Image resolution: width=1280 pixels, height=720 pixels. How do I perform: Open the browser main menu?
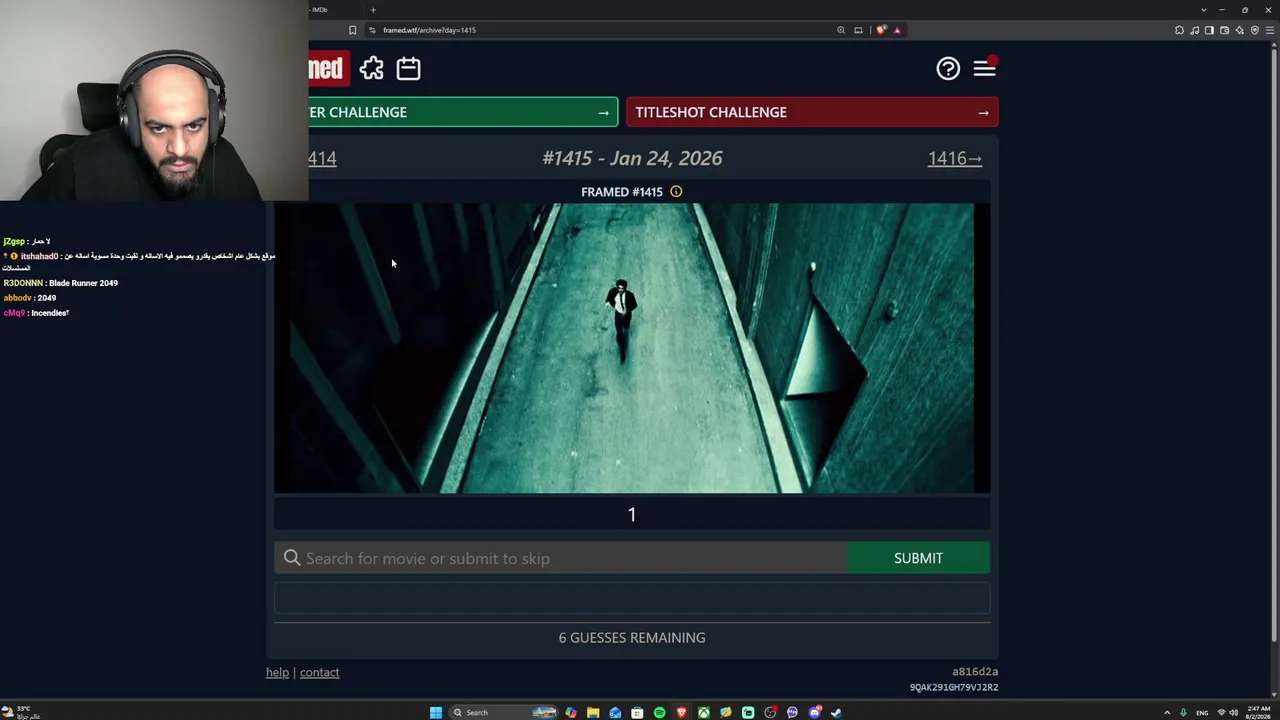pos(1270,30)
